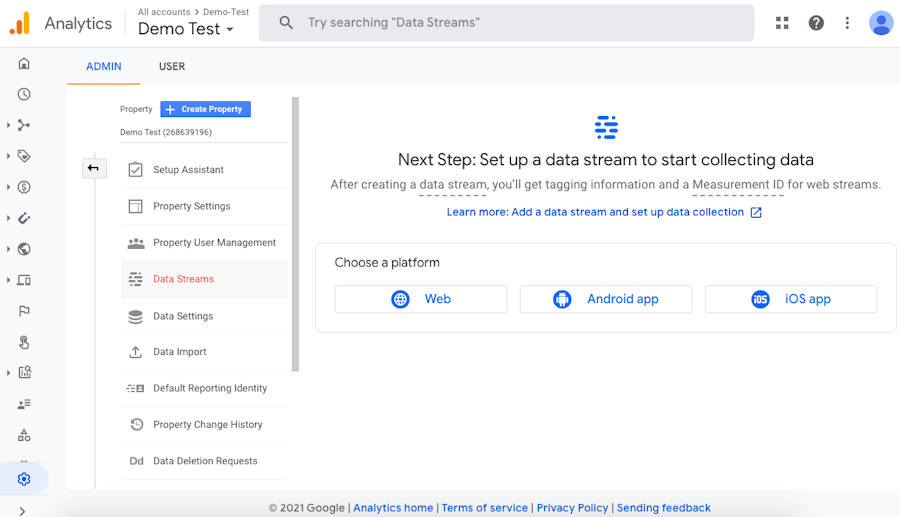Open the Privacy Policy footer link

coord(572,508)
